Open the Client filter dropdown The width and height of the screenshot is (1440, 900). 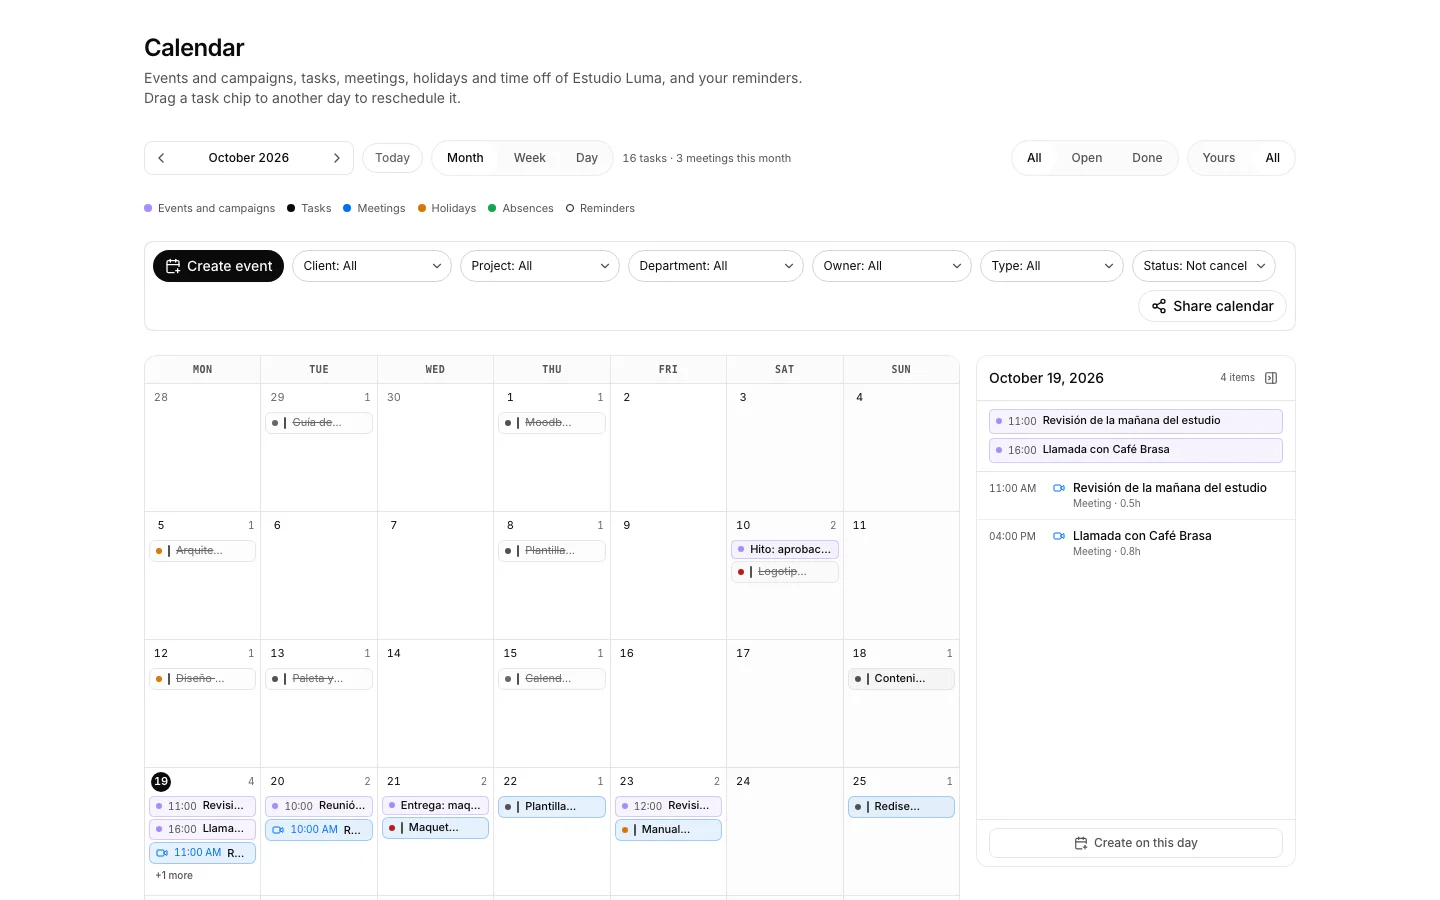coord(372,266)
